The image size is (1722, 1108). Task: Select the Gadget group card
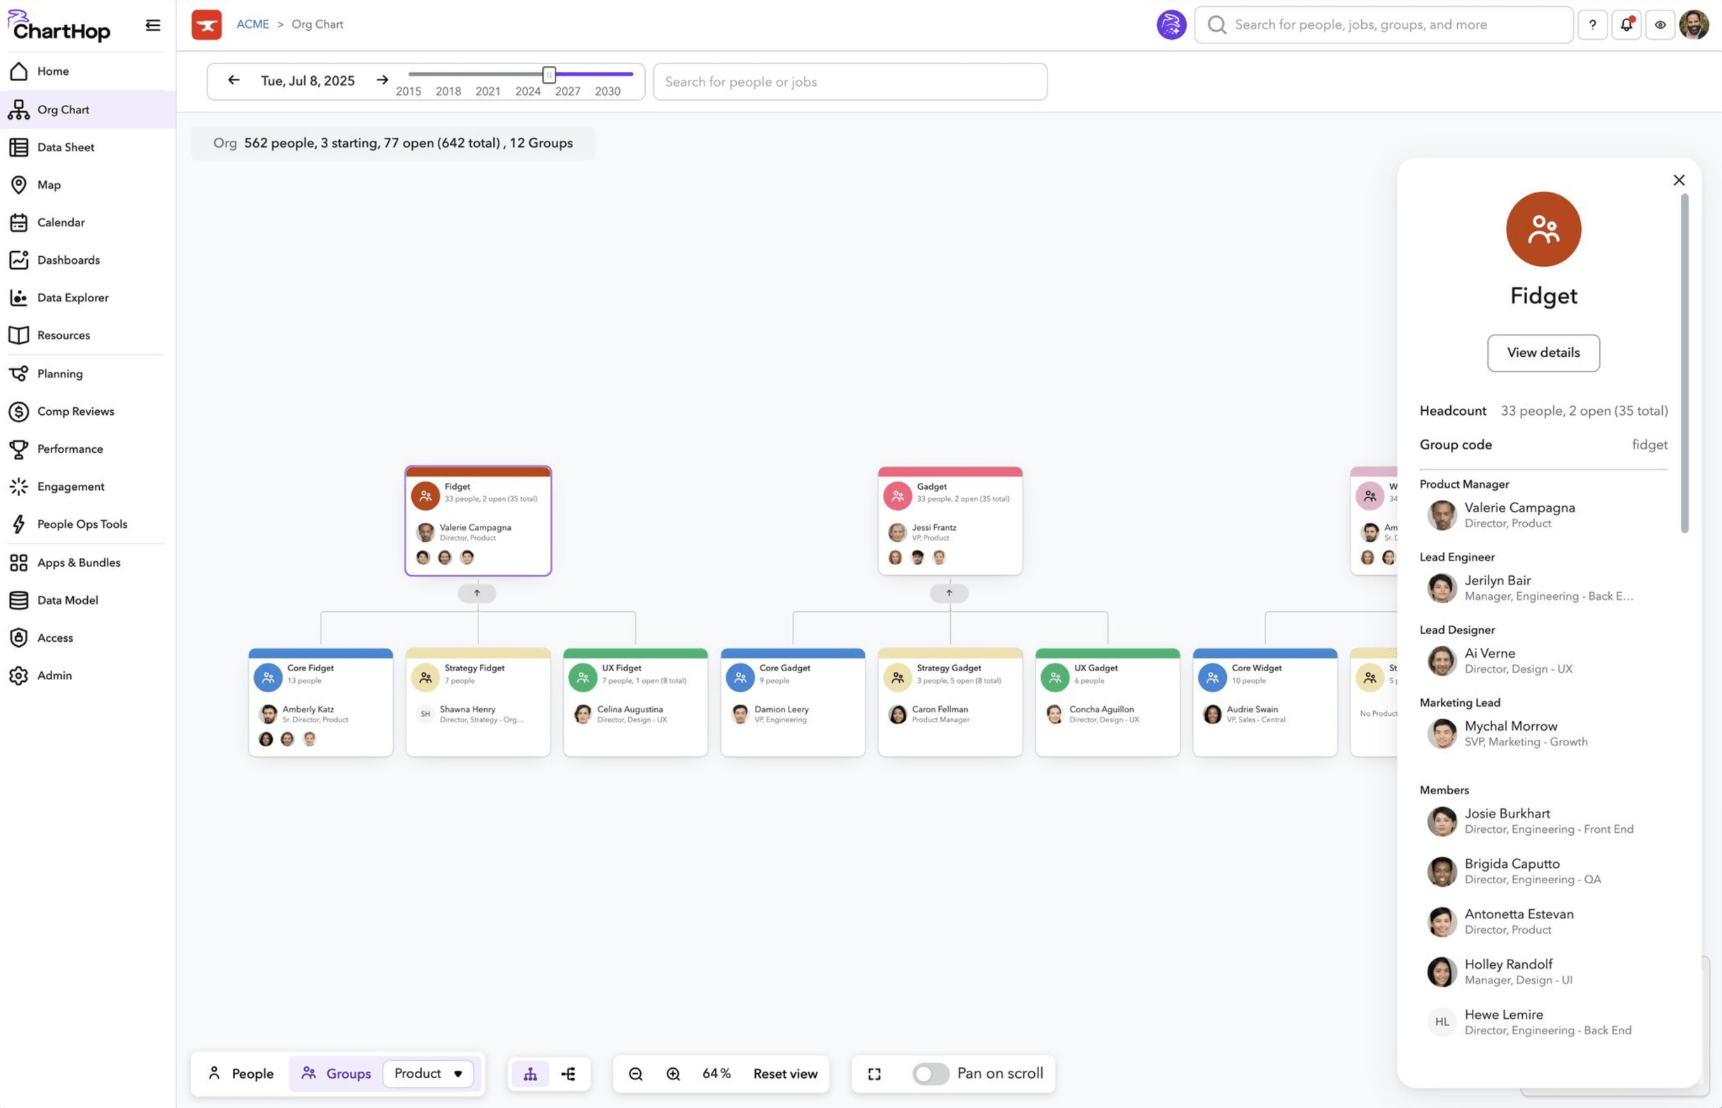[x=950, y=521]
